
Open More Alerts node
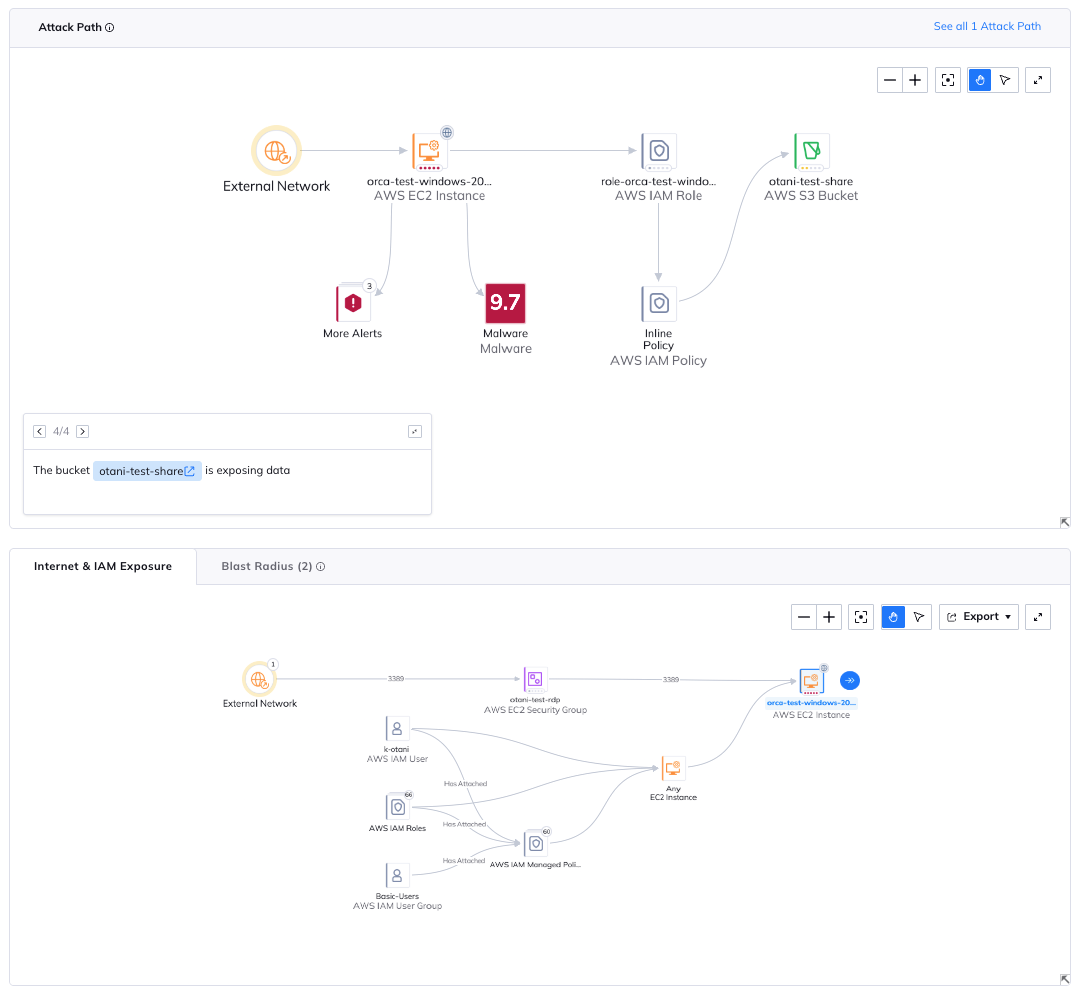(x=353, y=303)
